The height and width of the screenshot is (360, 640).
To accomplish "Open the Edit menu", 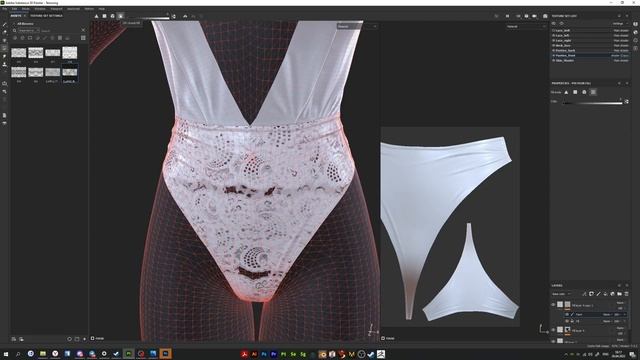I will (x=14, y=9).
